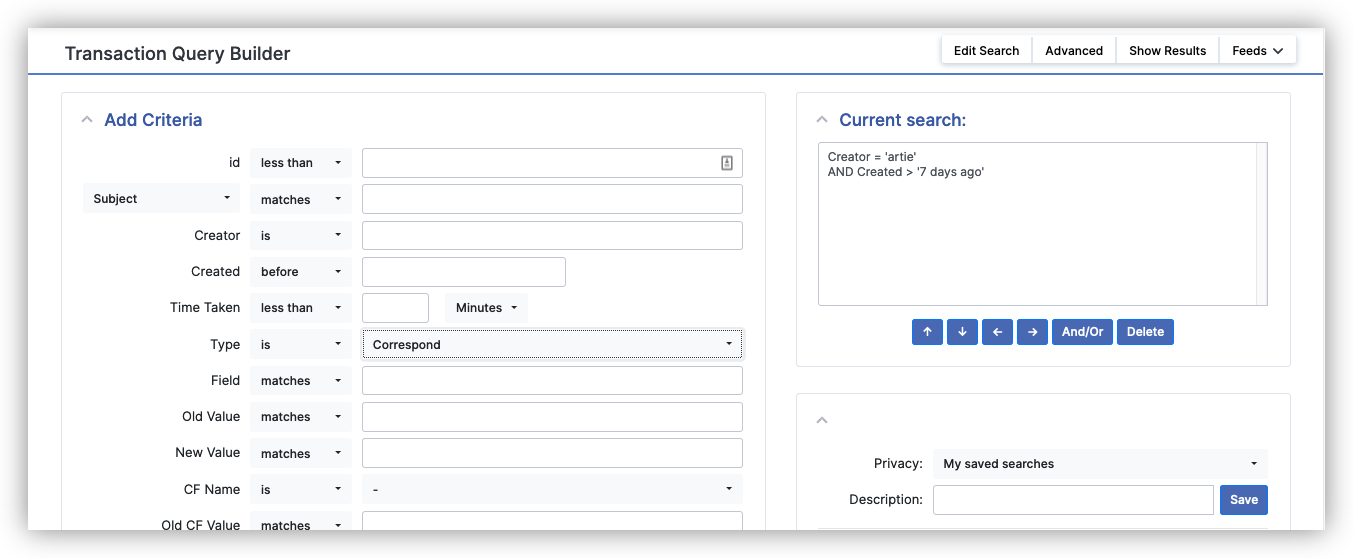This screenshot has height=558, width=1353.
Task: Click the move up arrow button
Action: click(x=927, y=332)
